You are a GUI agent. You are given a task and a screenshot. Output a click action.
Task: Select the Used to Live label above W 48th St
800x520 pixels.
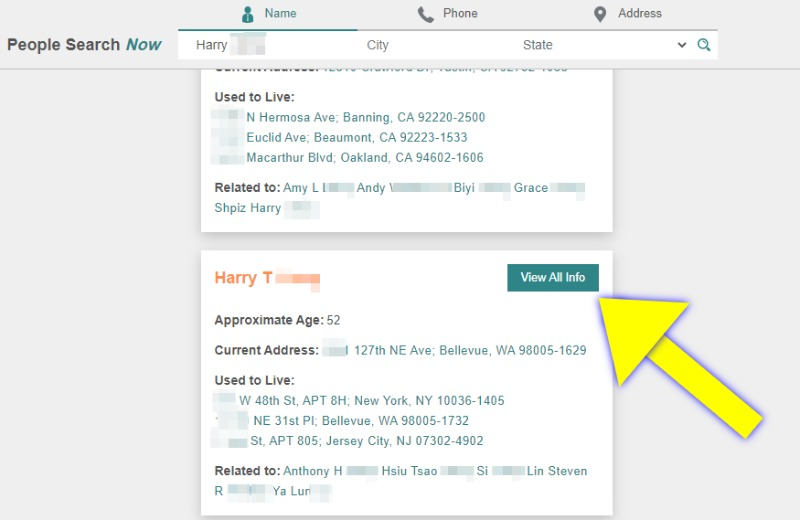[x=255, y=380]
